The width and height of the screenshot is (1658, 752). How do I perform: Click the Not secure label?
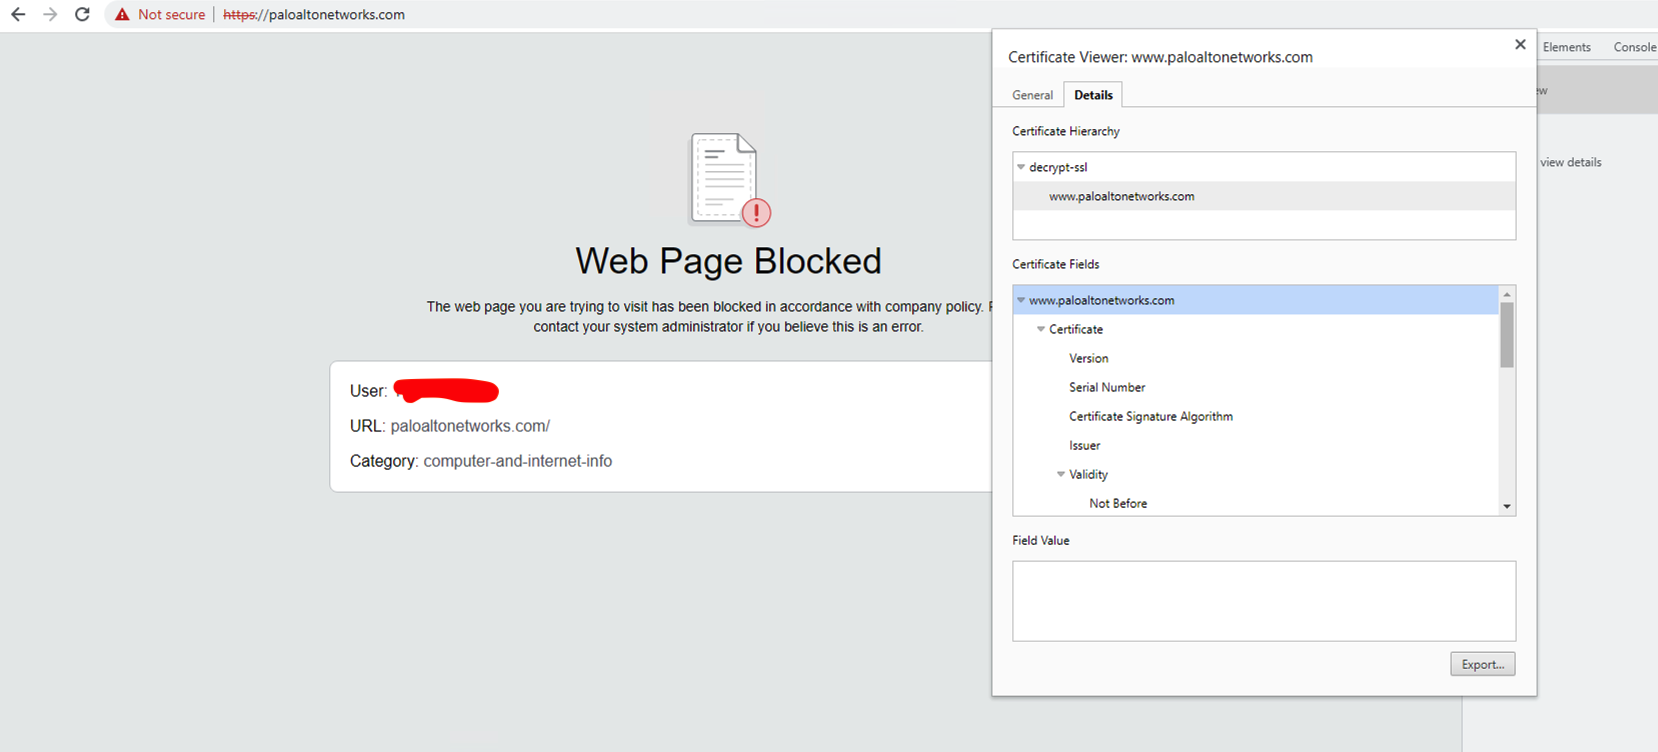pyautogui.click(x=171, y=15)
